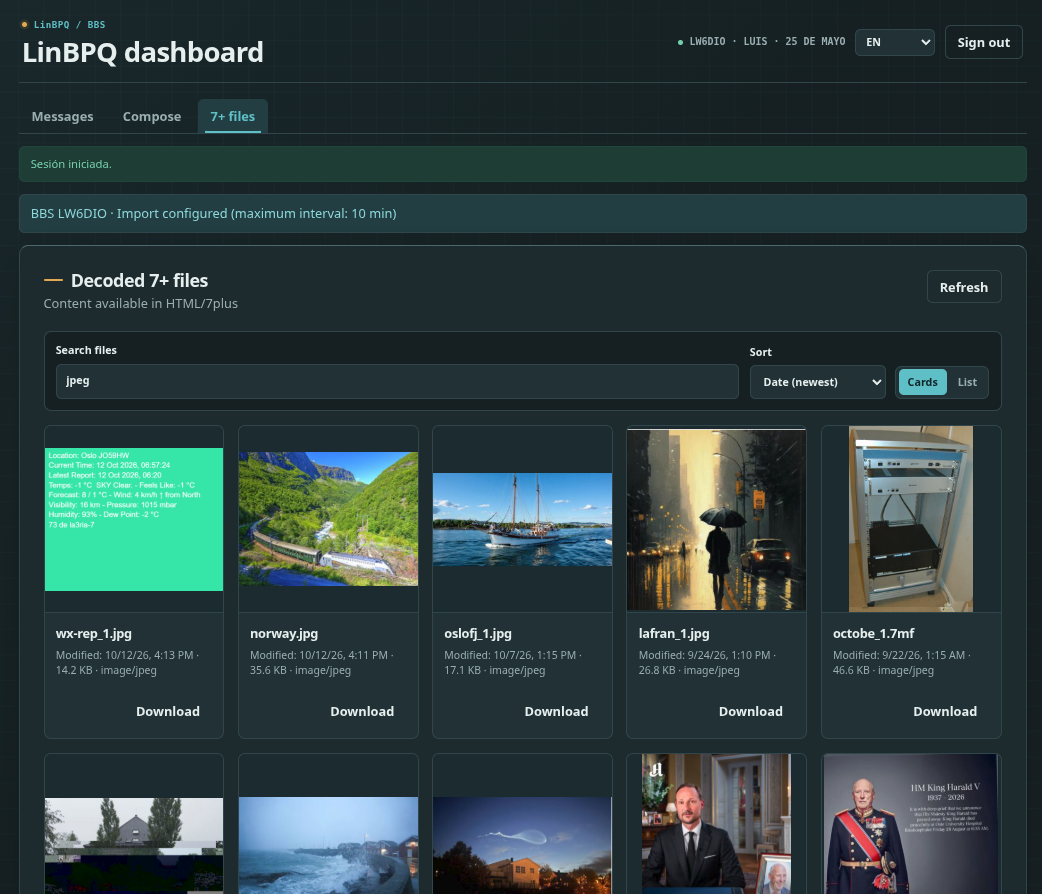Download norway.jpg

[x=362, y=711]
